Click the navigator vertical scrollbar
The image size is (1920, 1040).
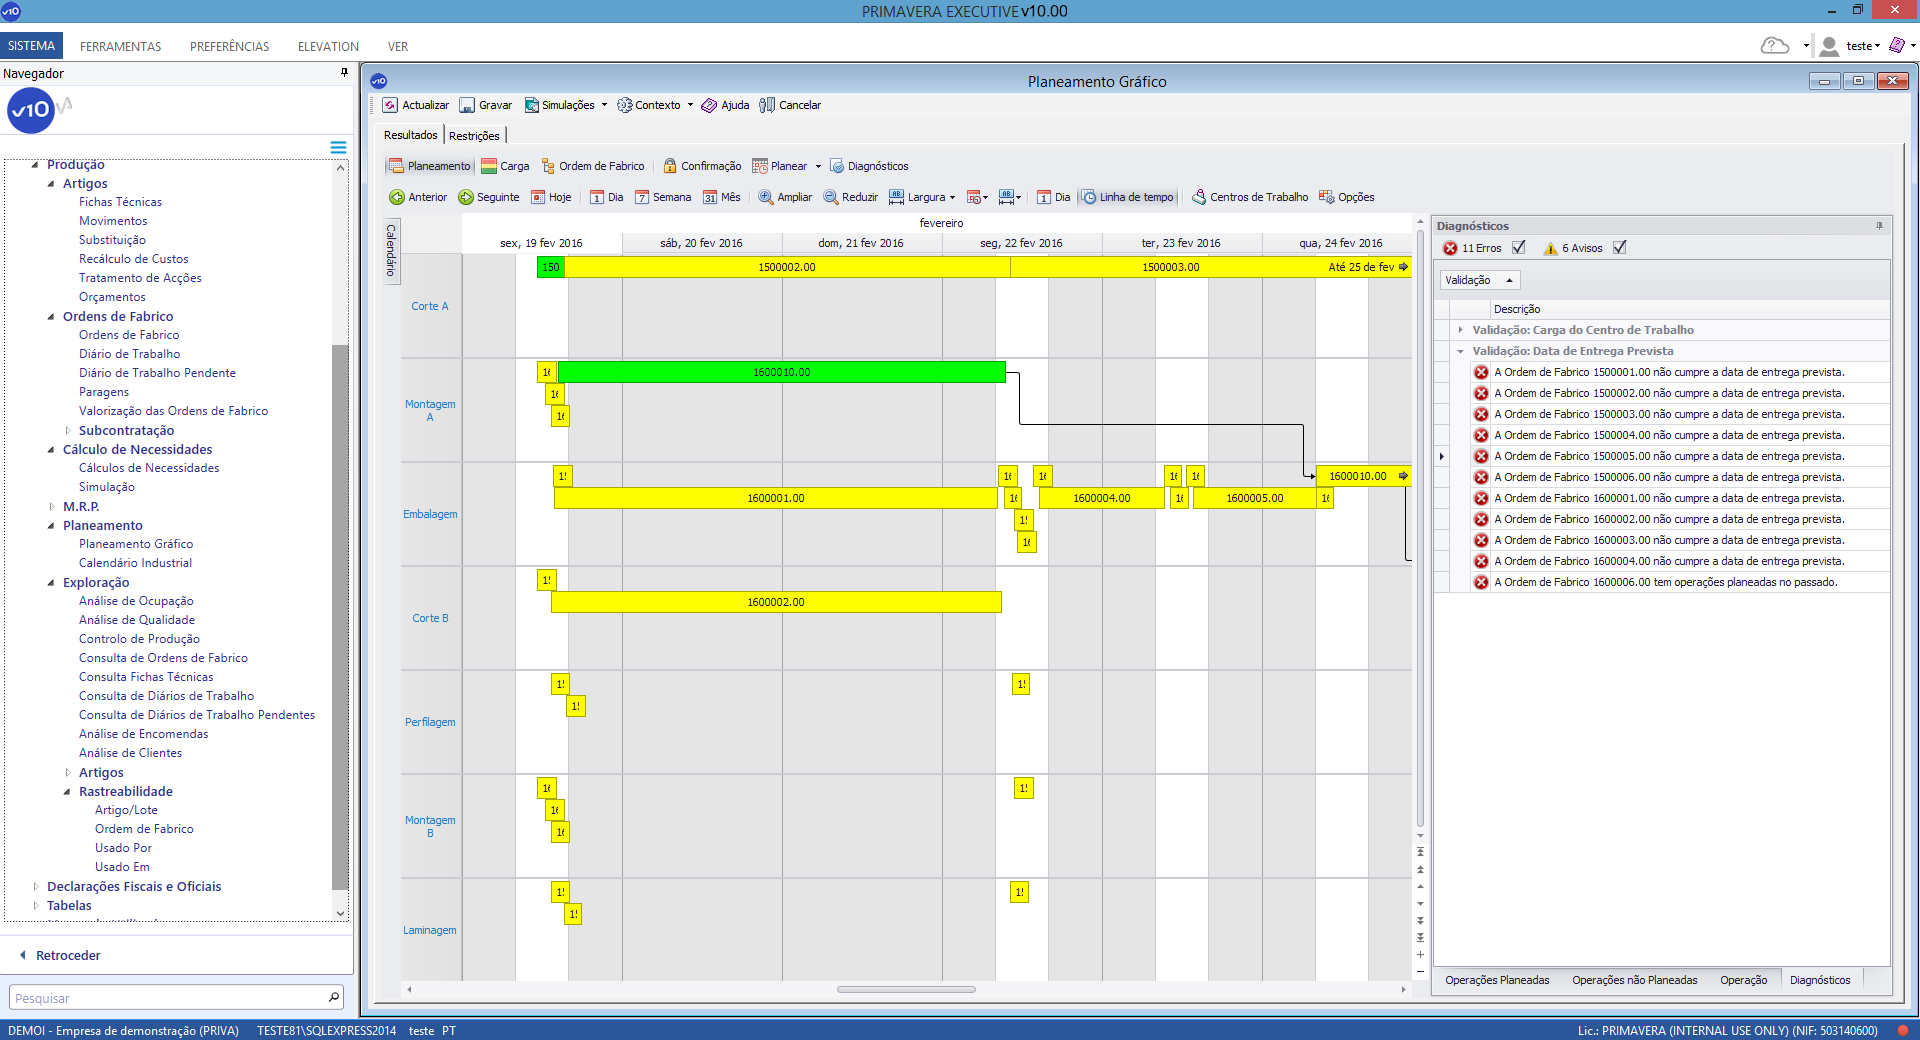click(x=340, y=616)
